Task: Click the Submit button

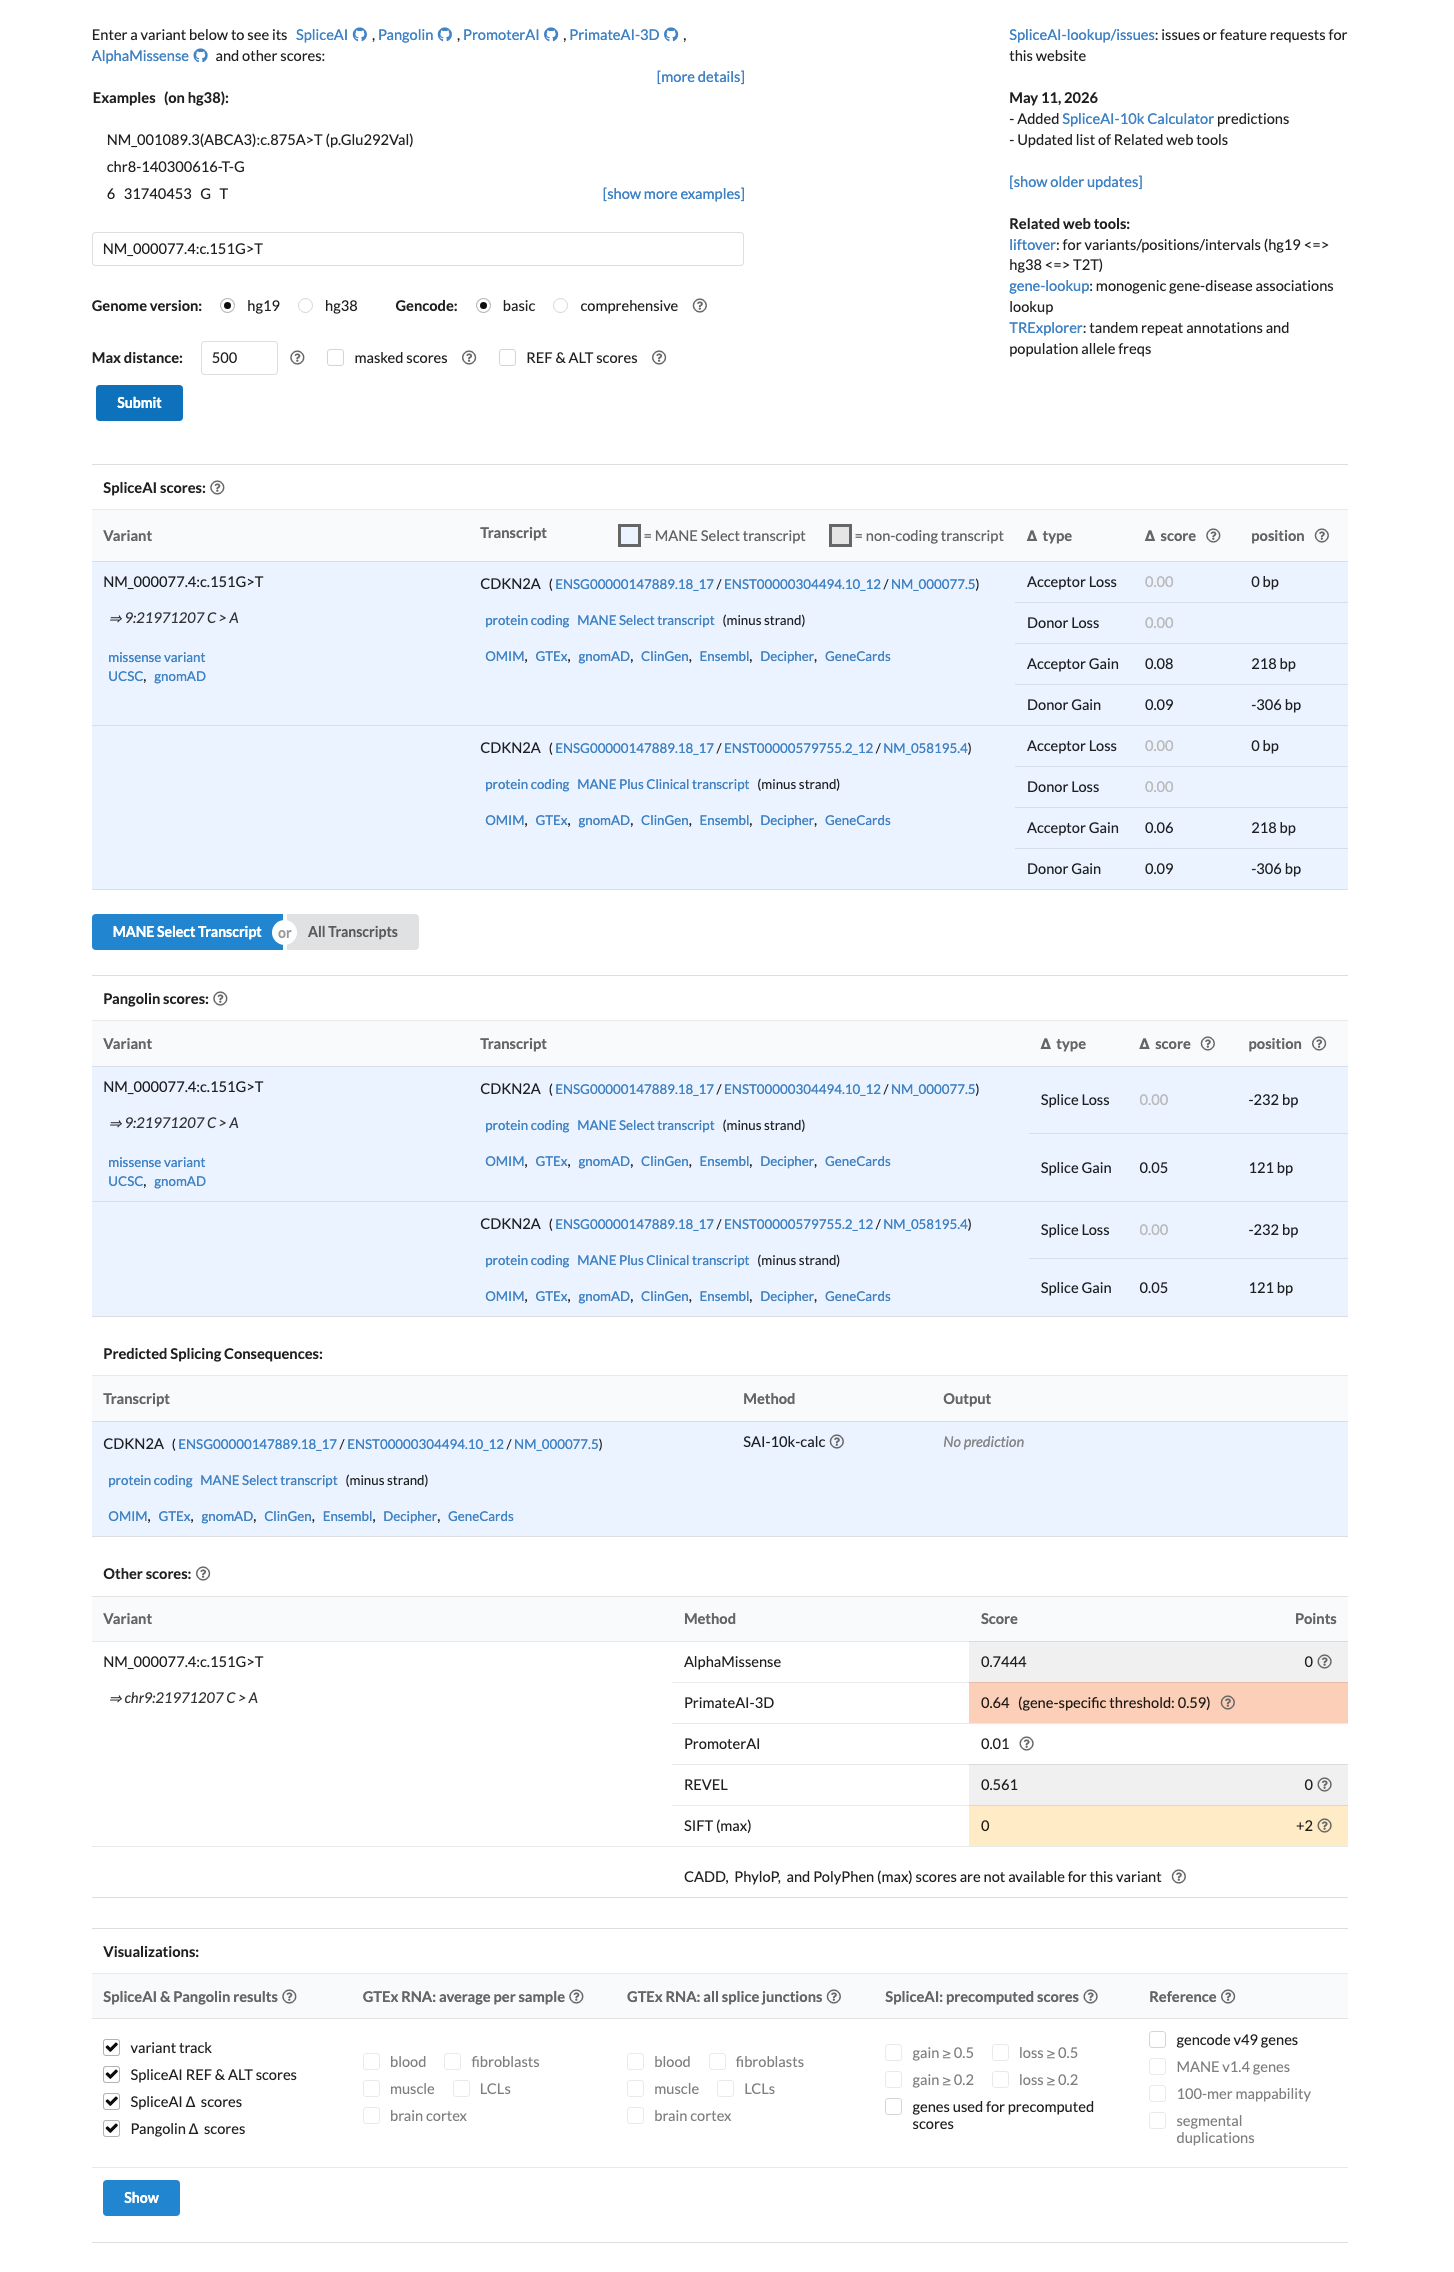Action: 139,403
